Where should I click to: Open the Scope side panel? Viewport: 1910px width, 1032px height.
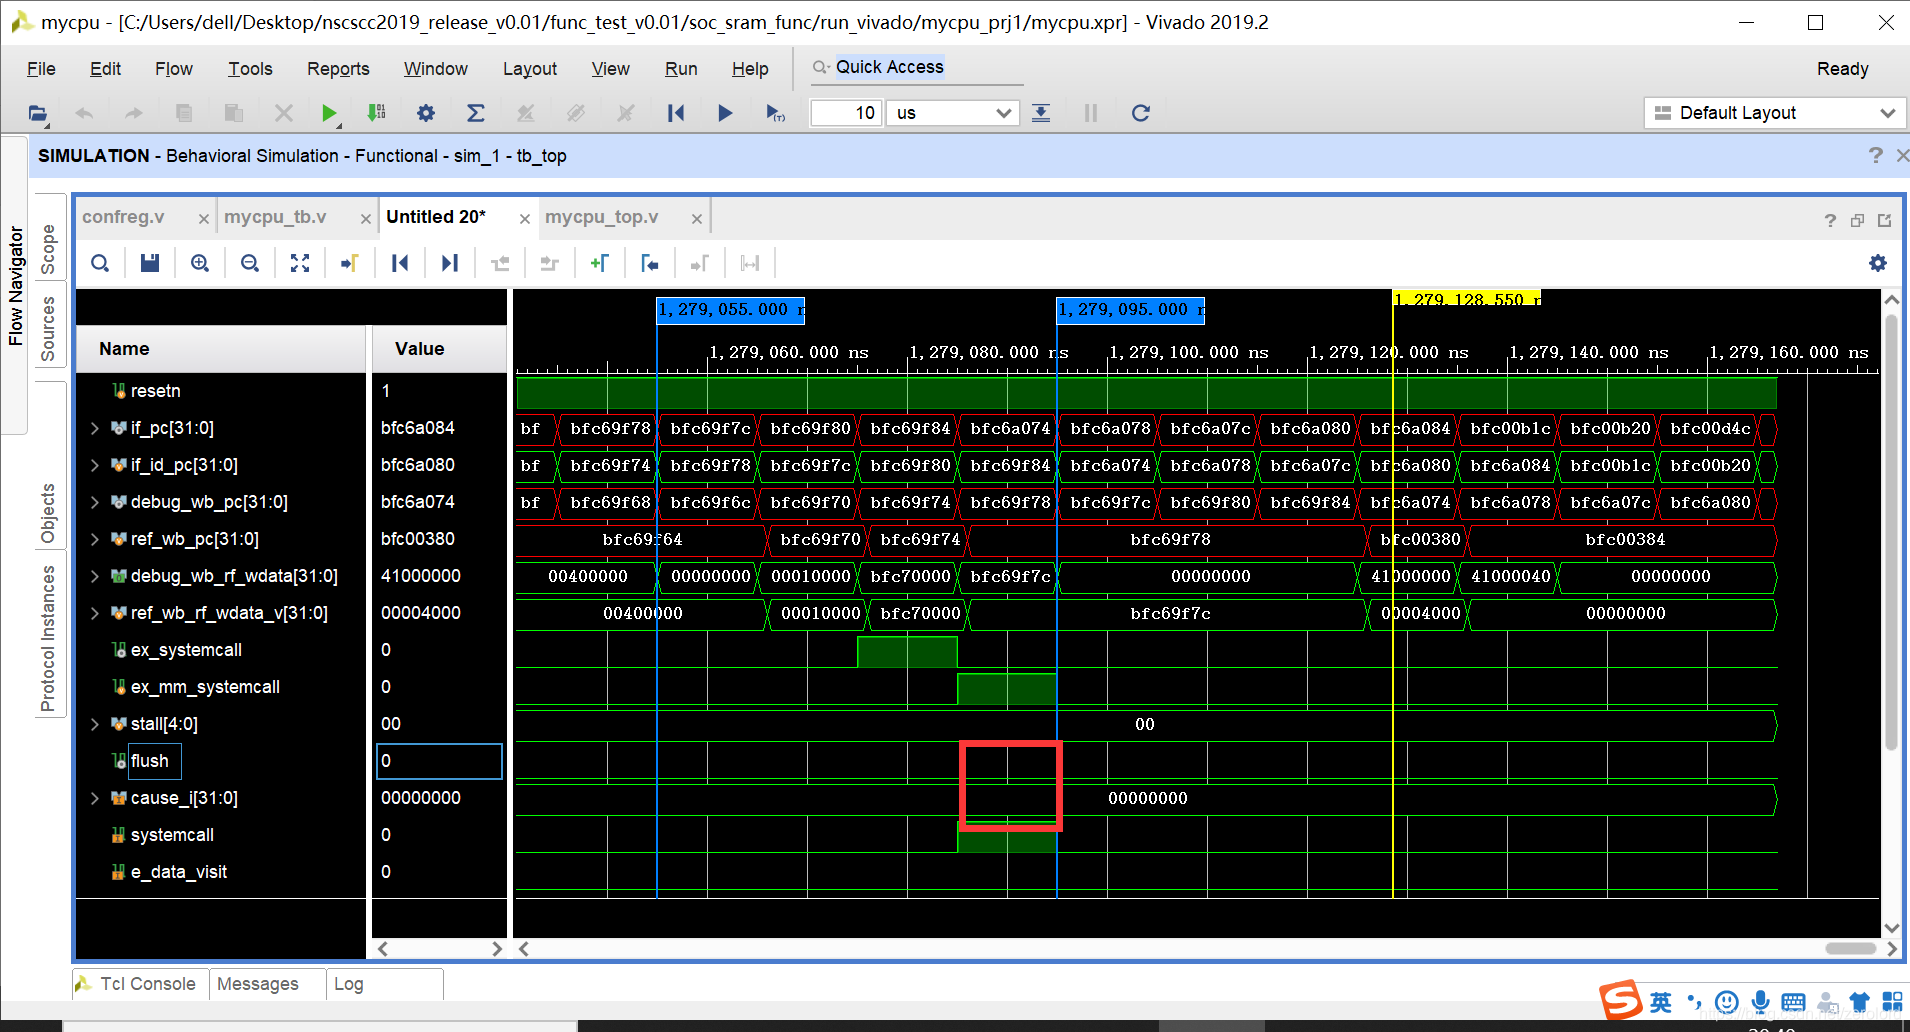point(49,249)
